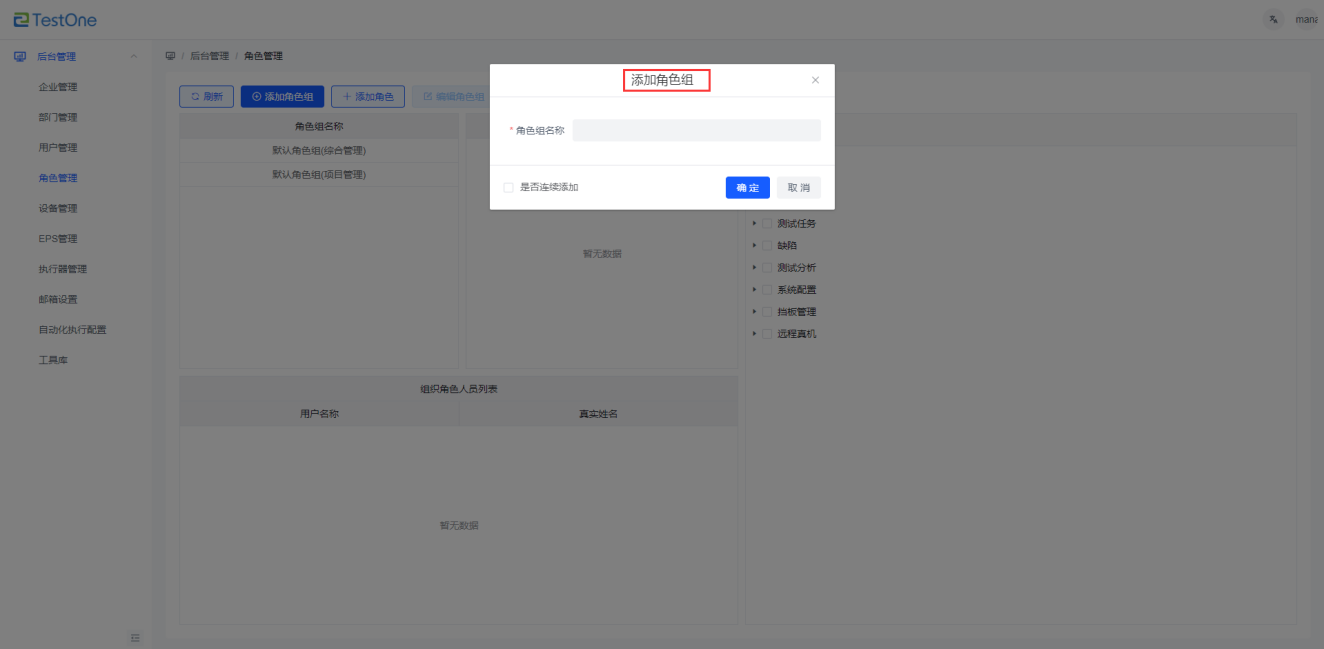Click the 角色组名称 column header
This screenshot has width=1324, height=649.
click(x=319, y=126)
